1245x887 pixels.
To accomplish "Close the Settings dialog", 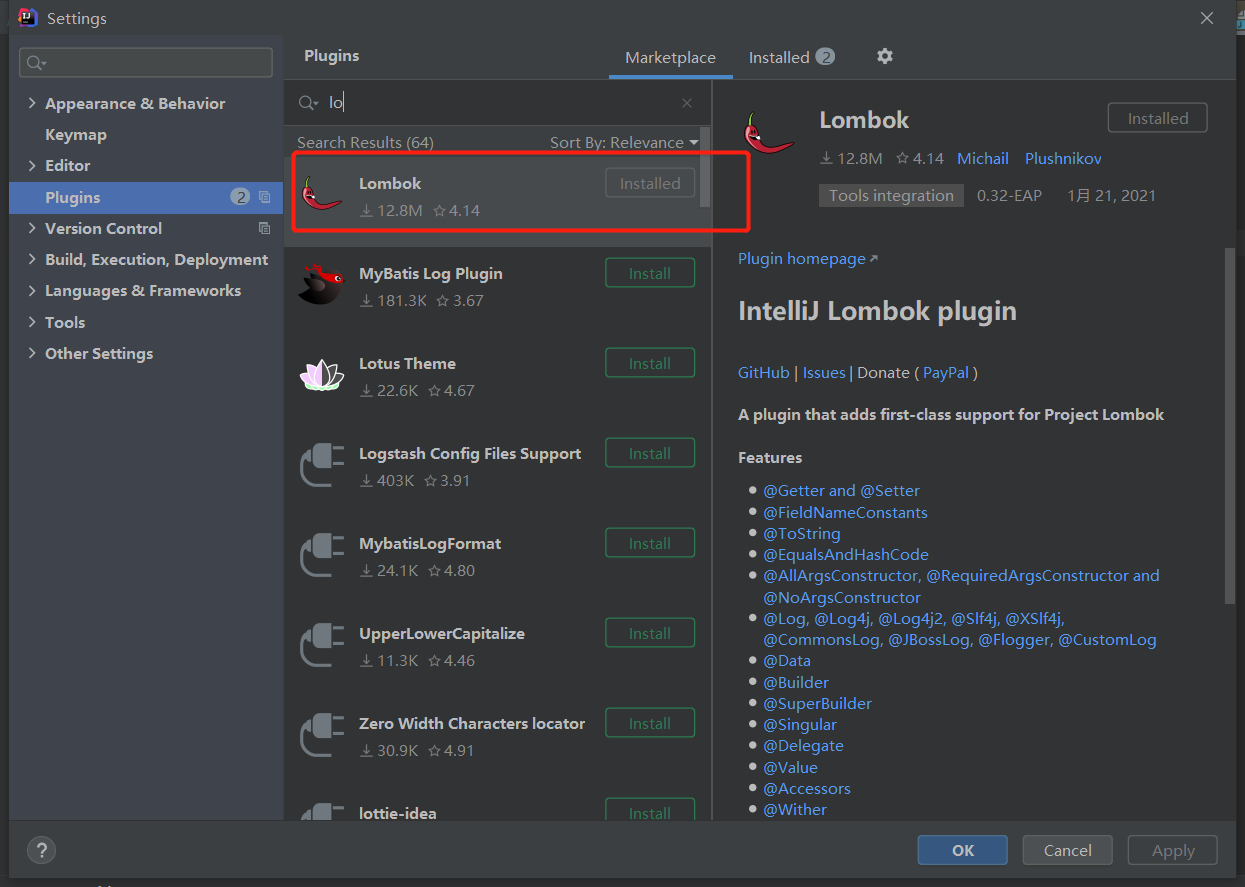I will click(1207, 18).
